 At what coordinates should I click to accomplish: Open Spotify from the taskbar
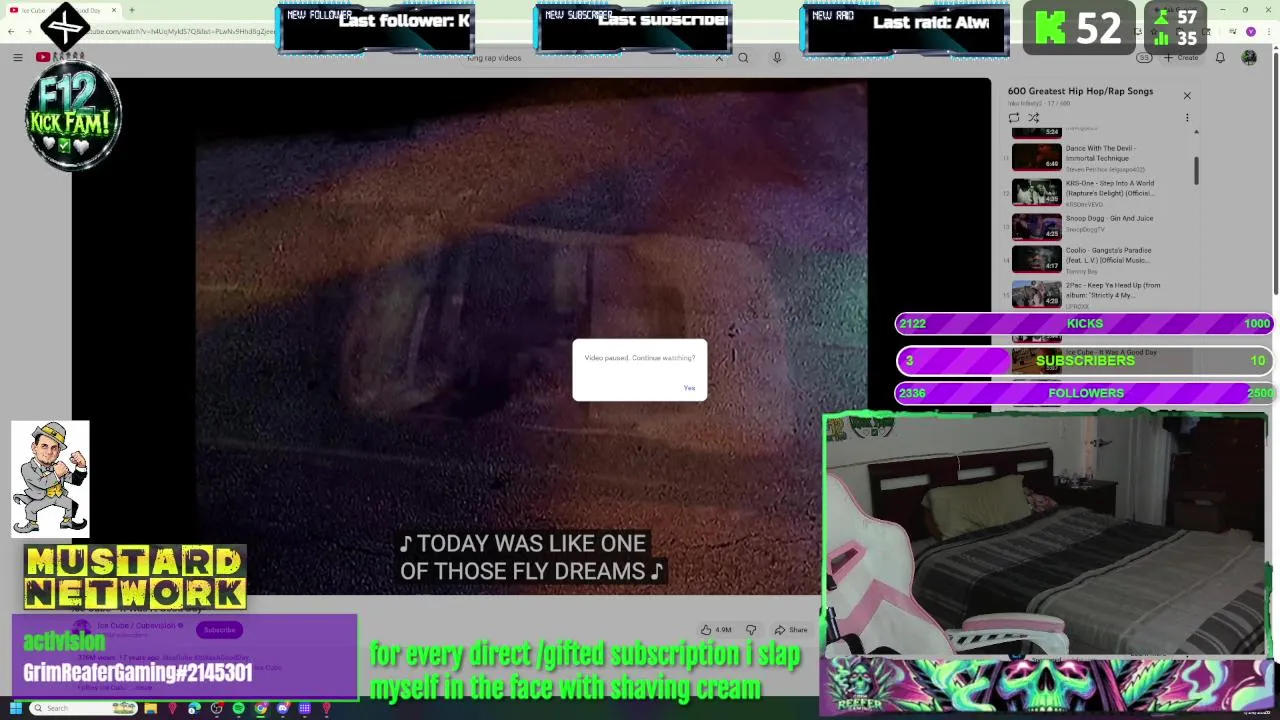[238, 709]
